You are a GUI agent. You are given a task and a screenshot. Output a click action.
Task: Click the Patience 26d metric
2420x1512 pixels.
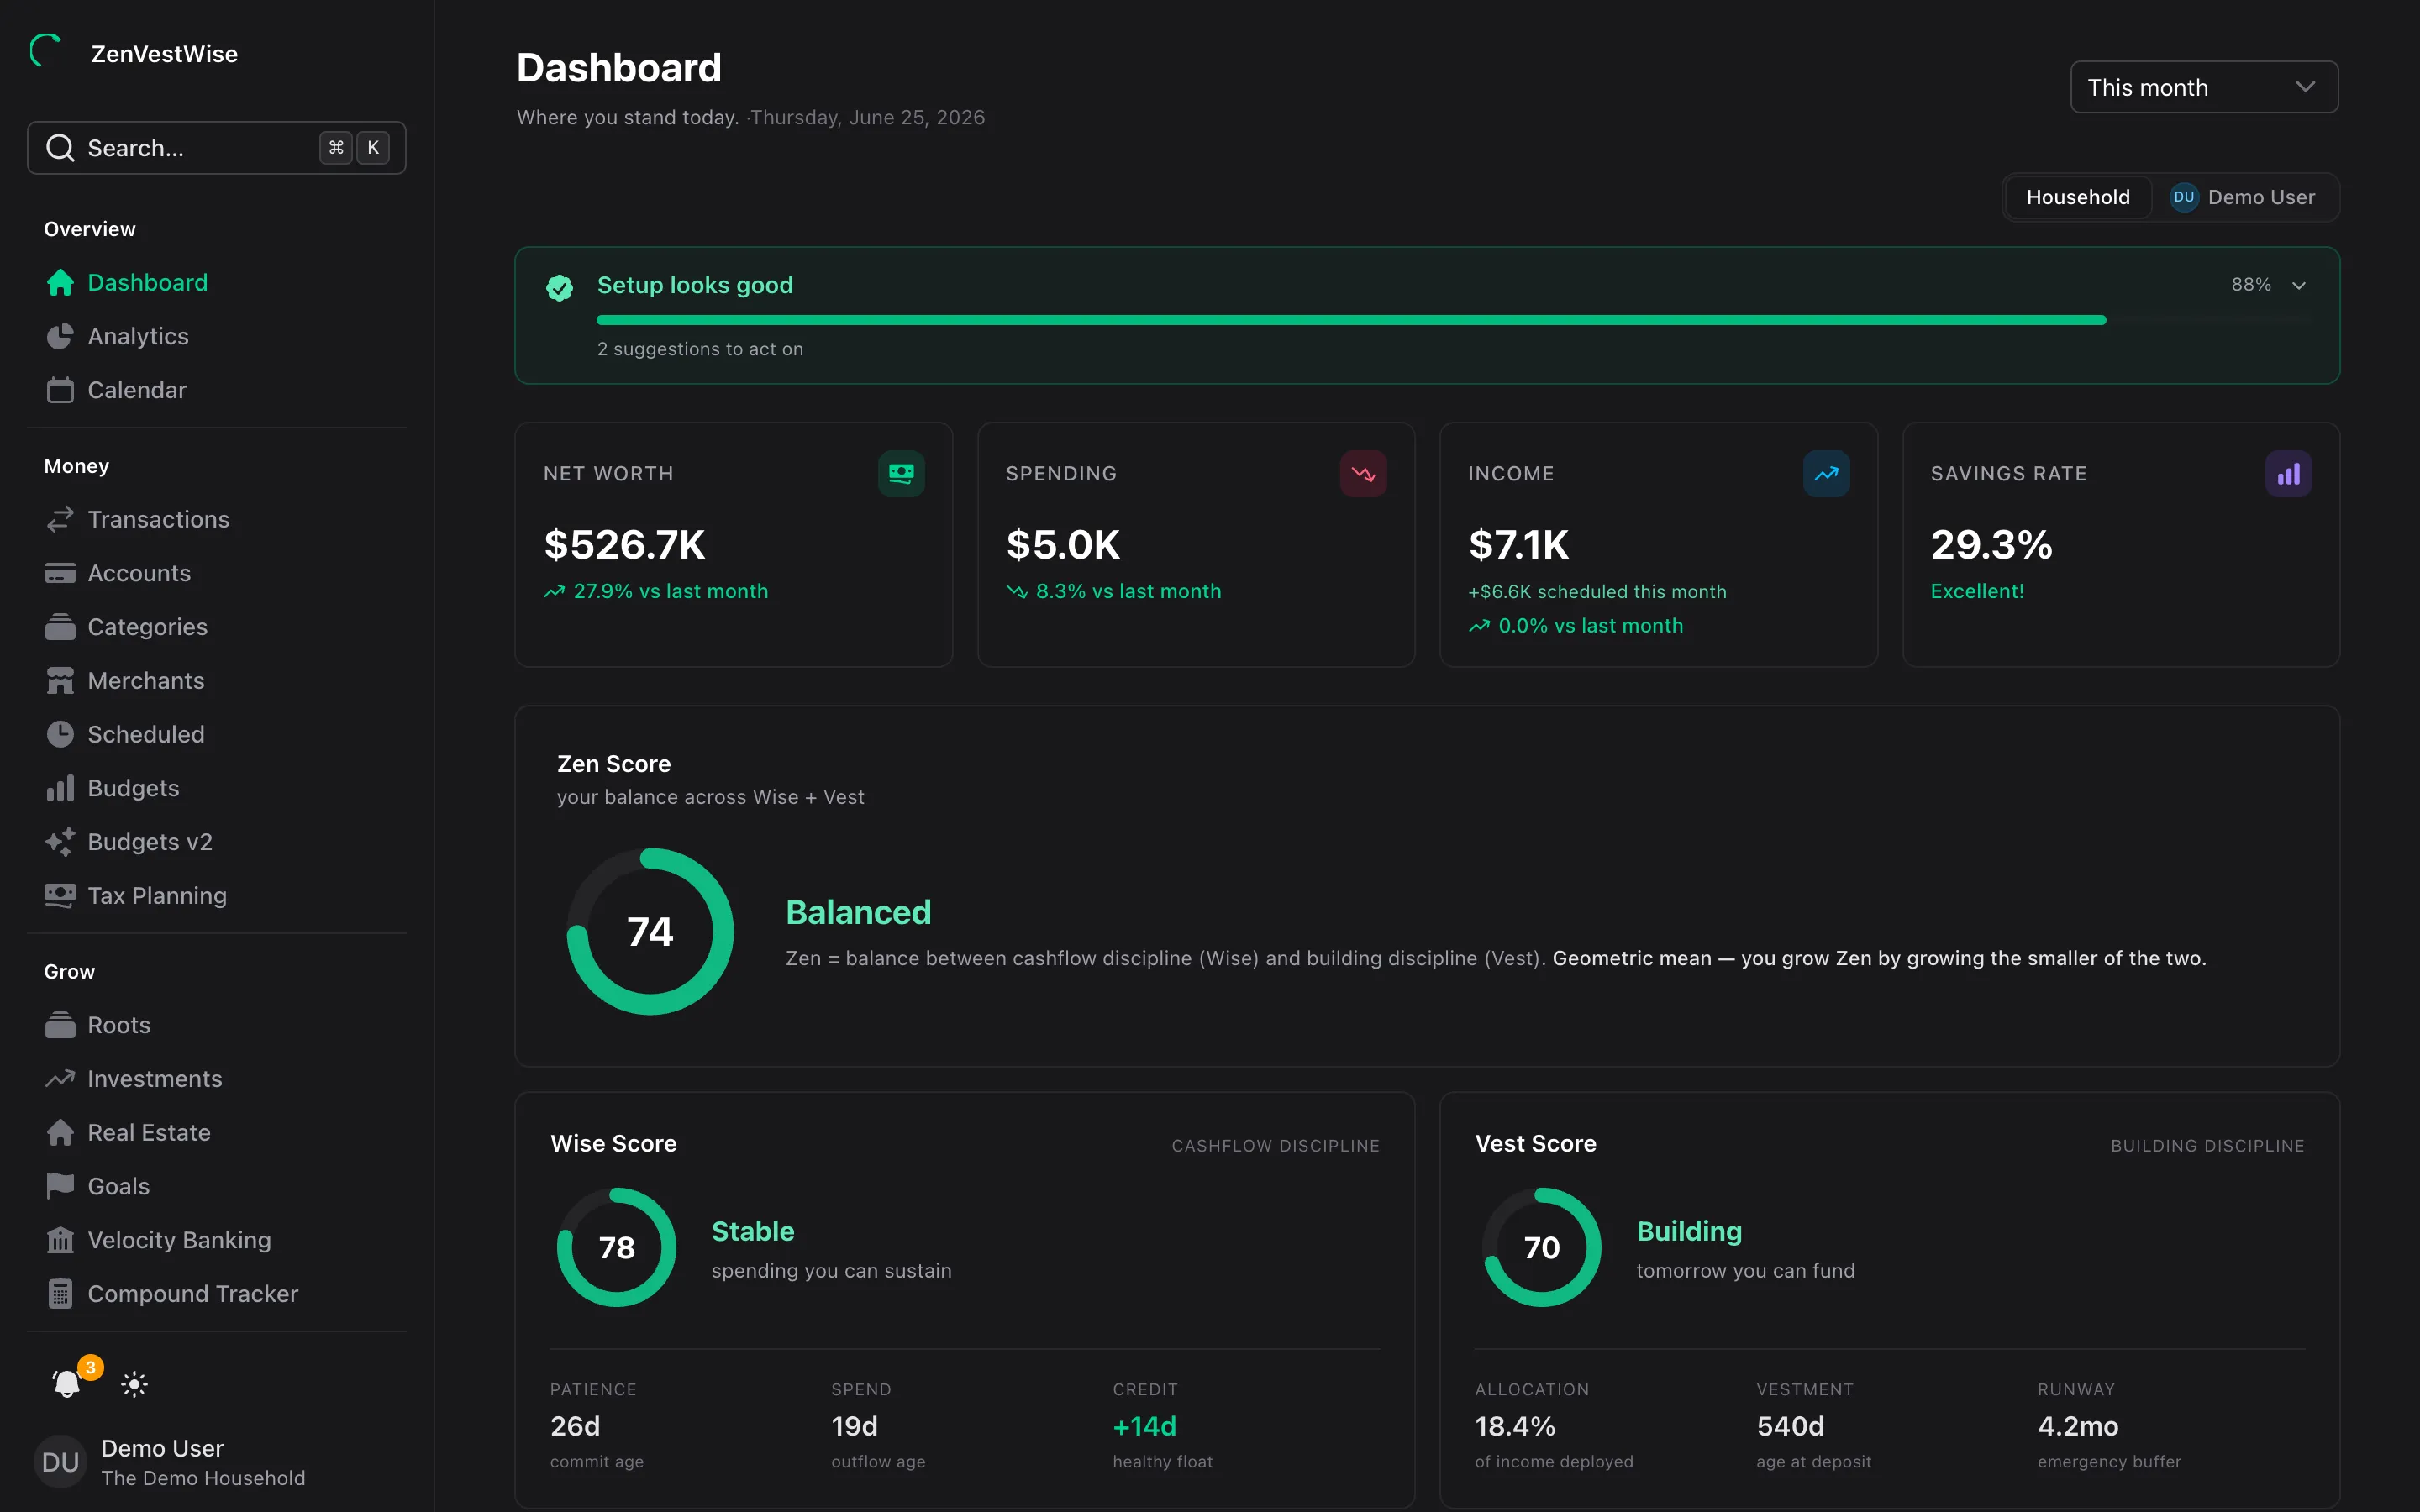597,1425
